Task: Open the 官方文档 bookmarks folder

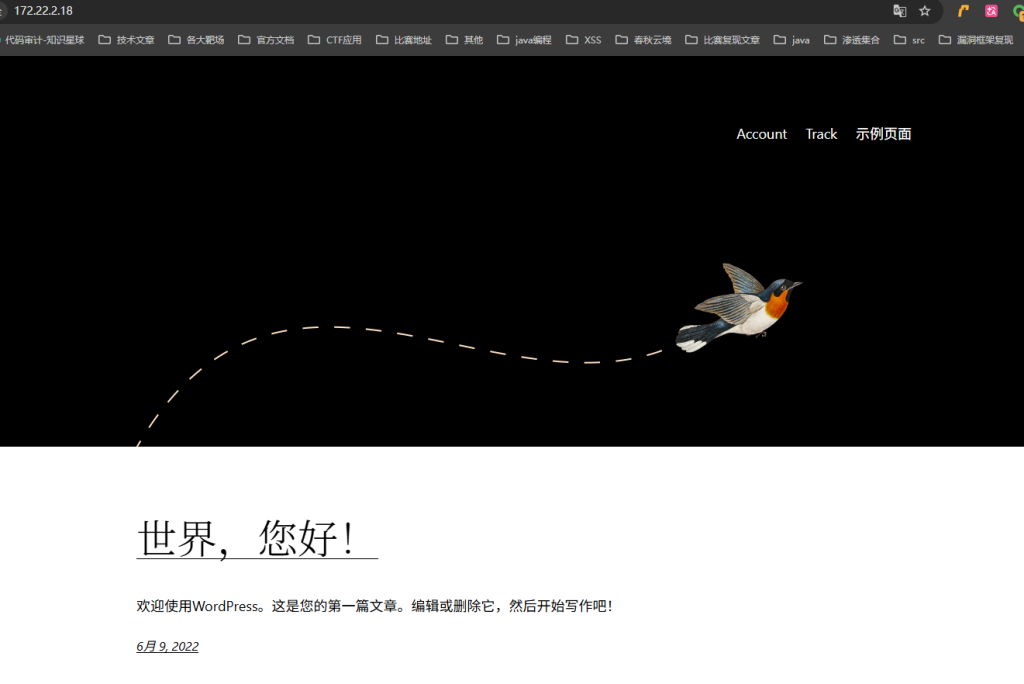Action: pos(266,40)
